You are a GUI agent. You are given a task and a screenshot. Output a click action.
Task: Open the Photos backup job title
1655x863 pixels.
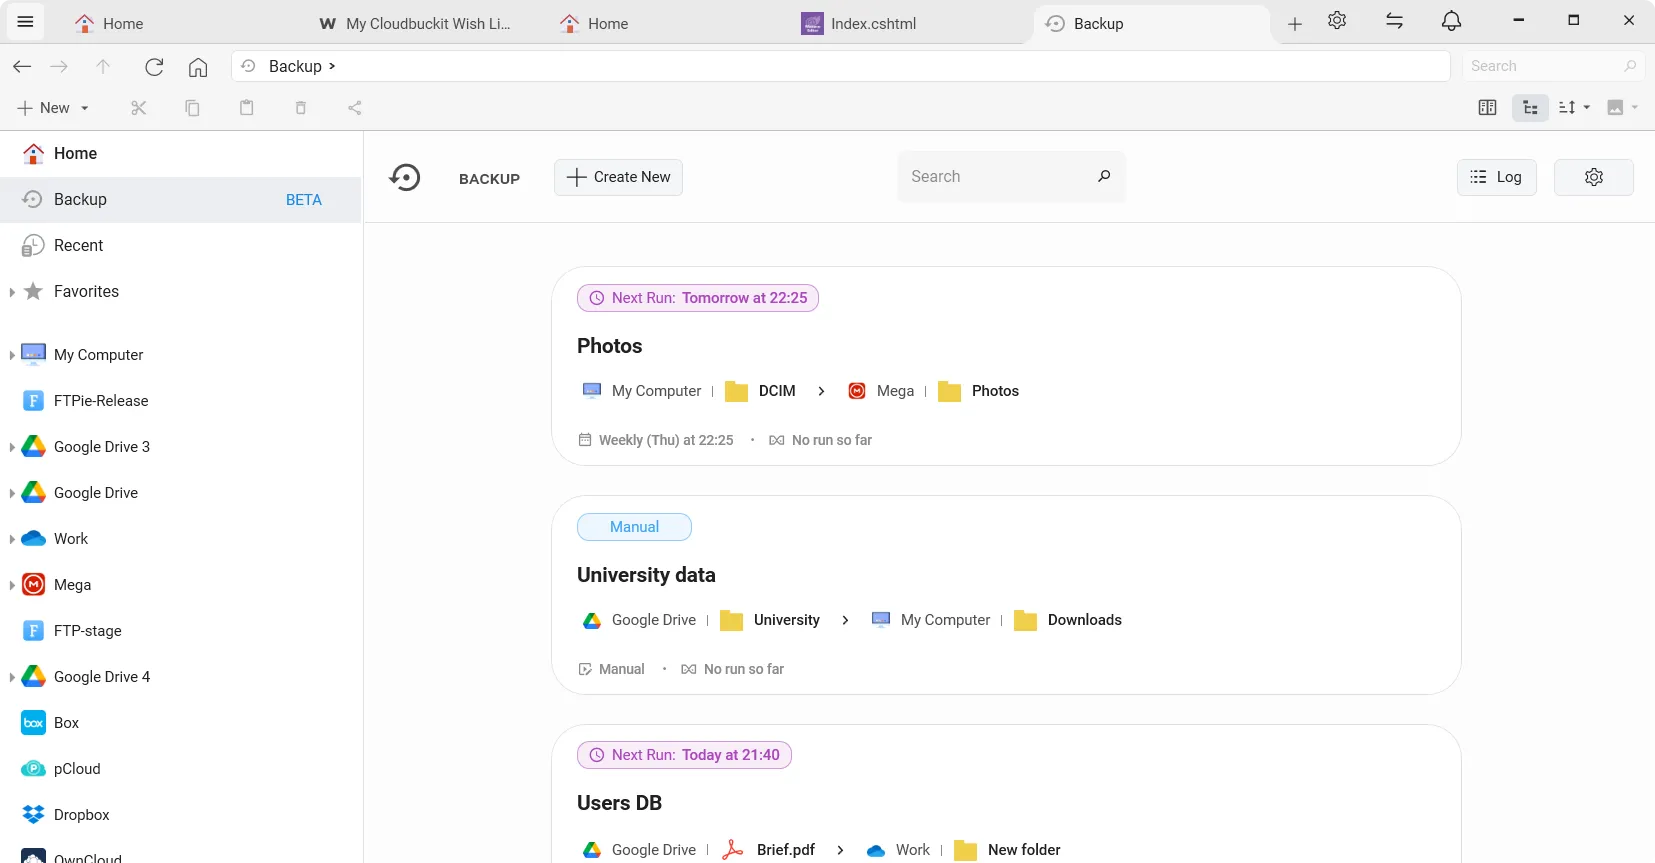pyautogui.click(x=609, y=346)
